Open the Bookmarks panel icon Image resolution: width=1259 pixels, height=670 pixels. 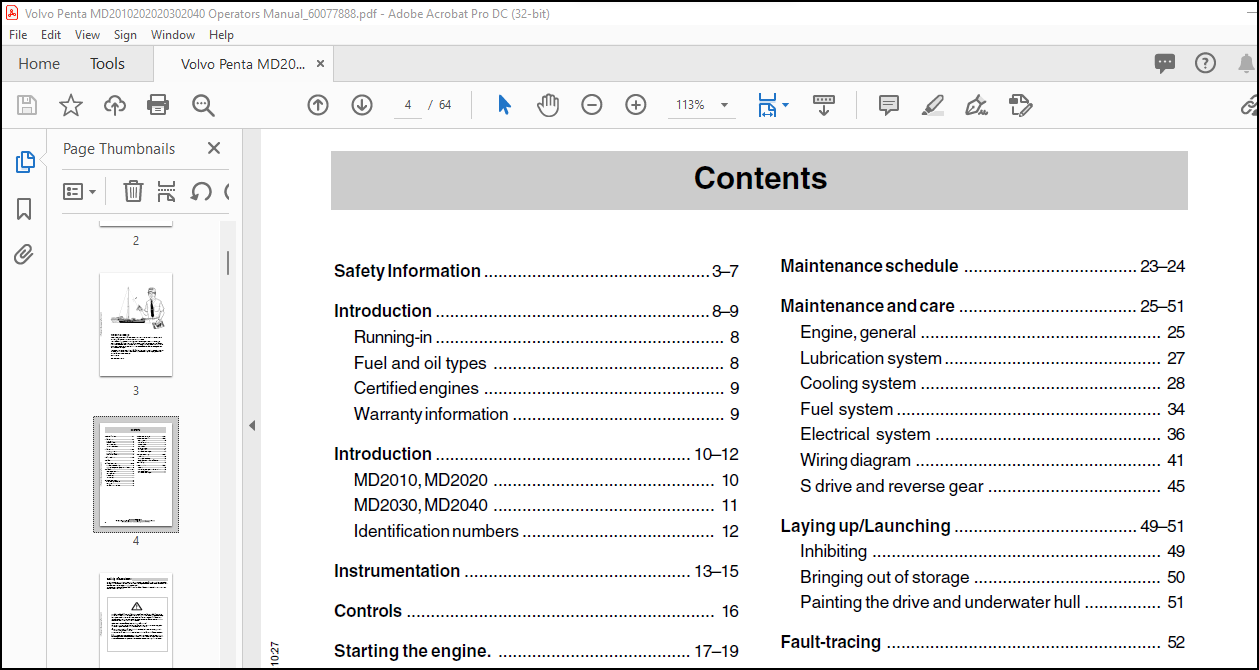click(25, 208)
